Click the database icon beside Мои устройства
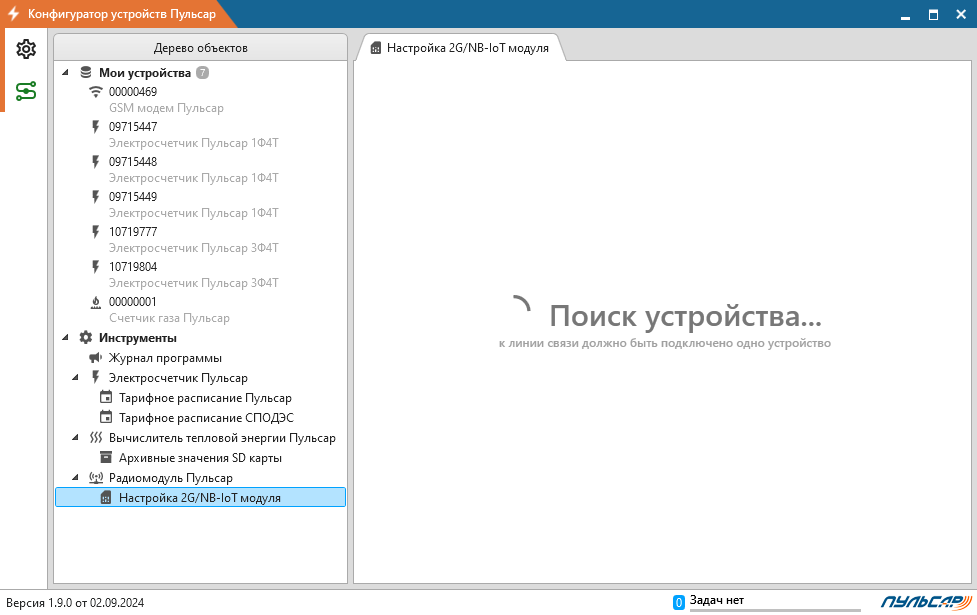This screenshot has height=615, width=977. point(86,73)
